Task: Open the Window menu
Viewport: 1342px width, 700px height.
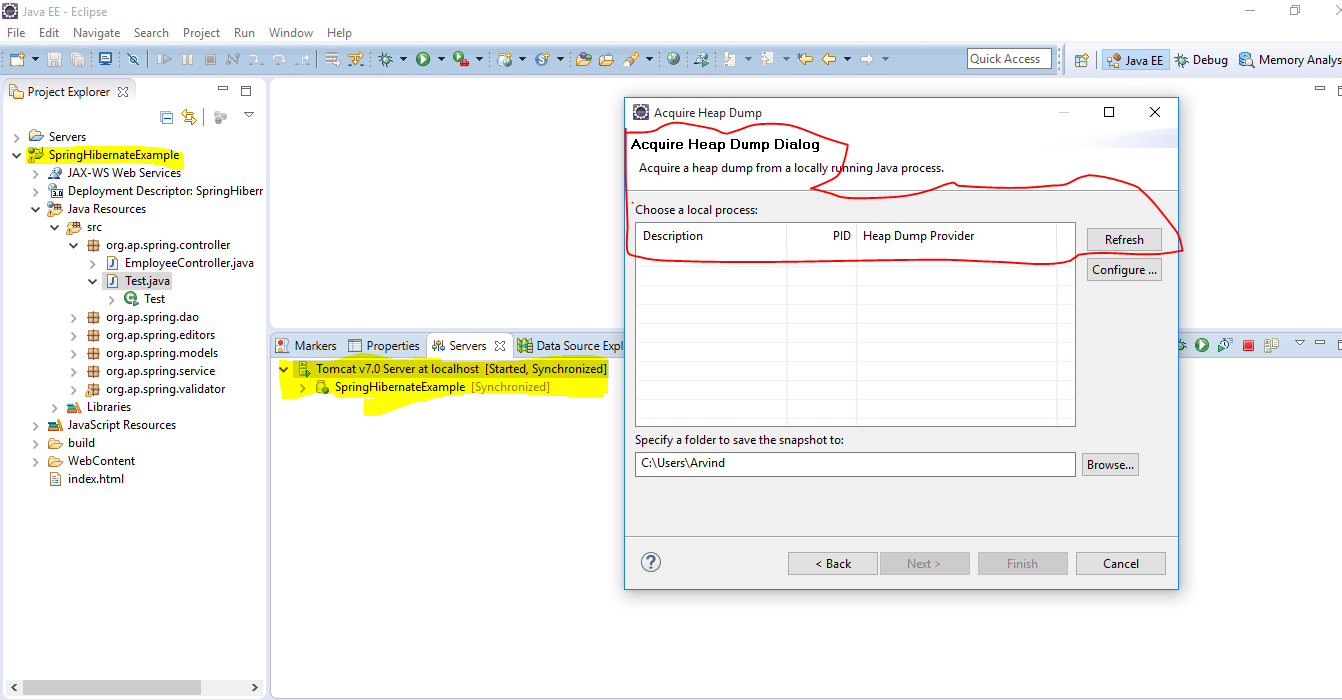Action: coord(291,33)
